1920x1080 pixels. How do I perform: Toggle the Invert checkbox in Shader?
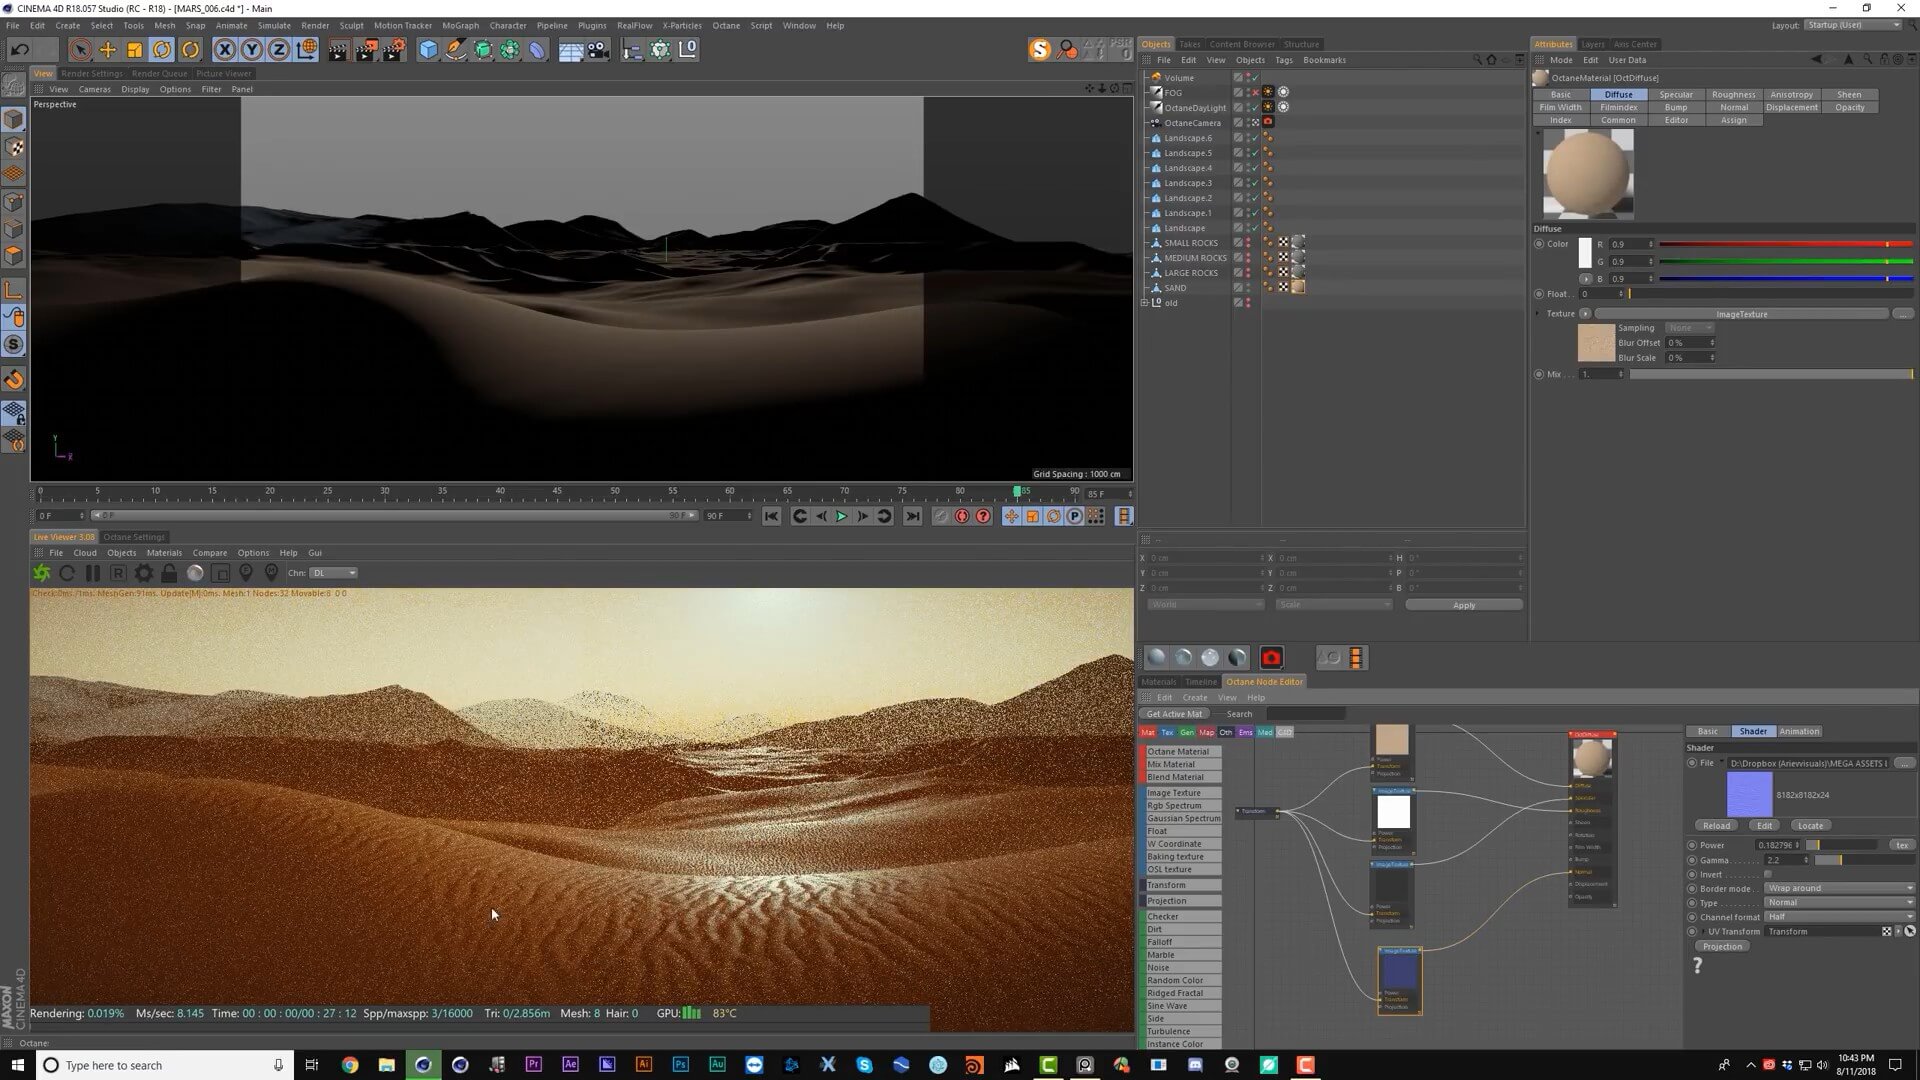point(1768,874)
